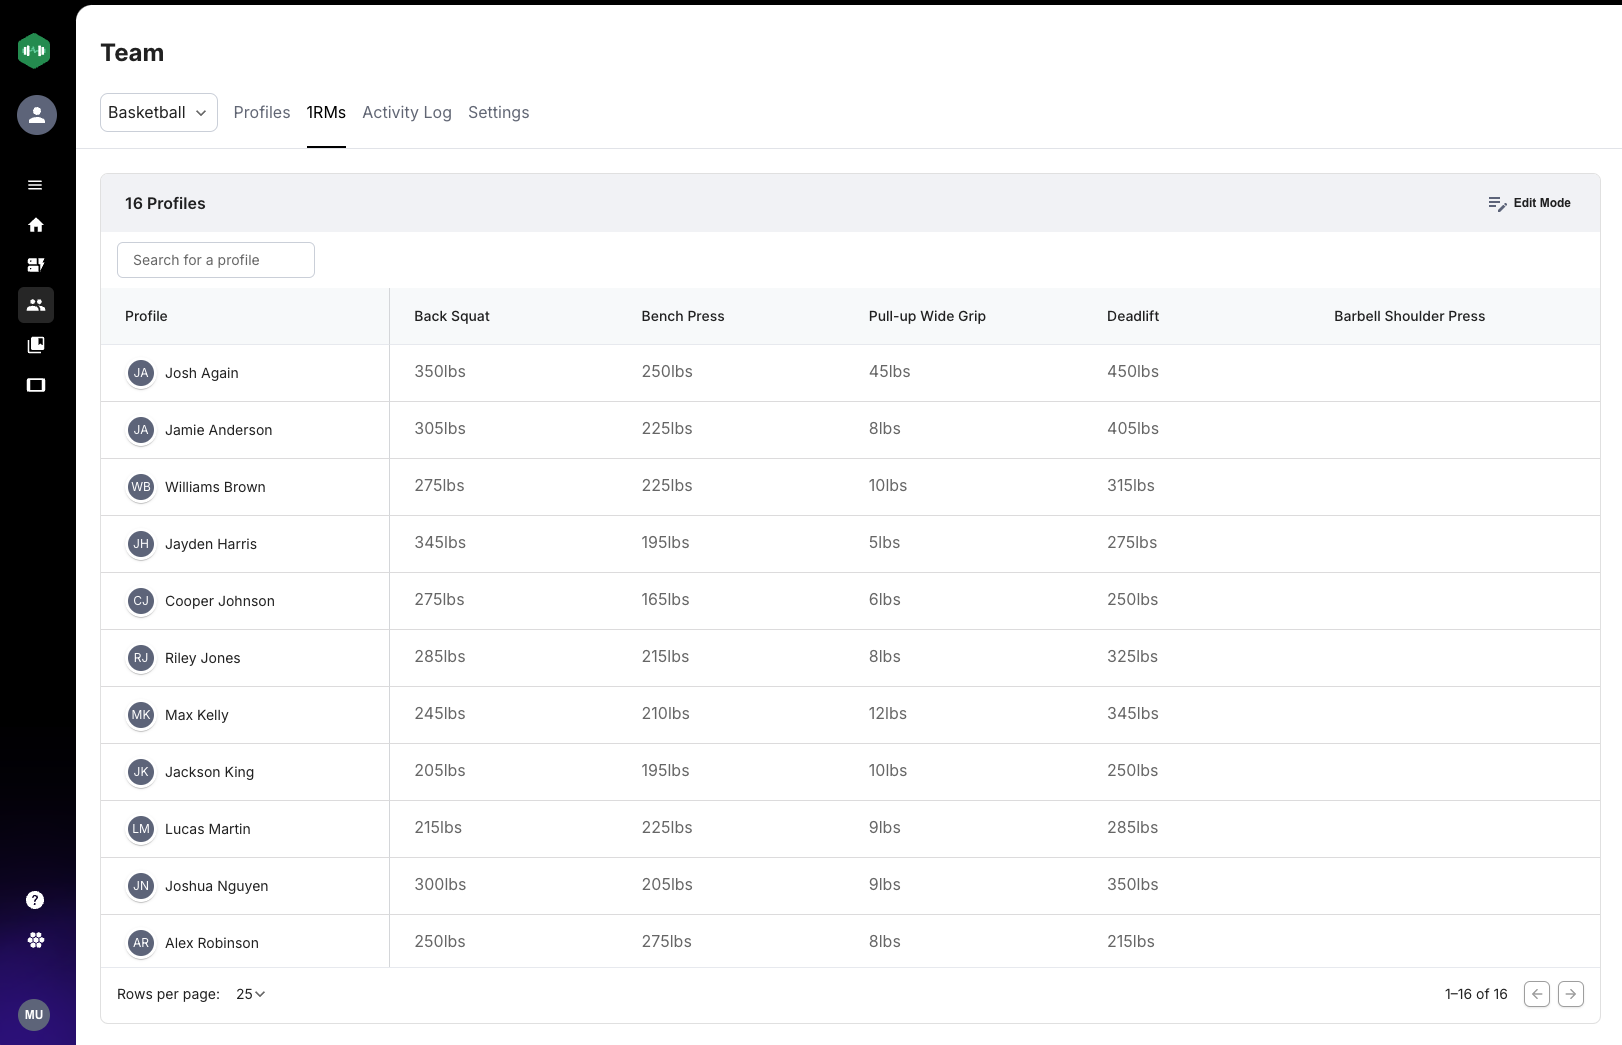
Task: Select Jackson King's 10lbs Pull-up value
Action: [888, 771]
